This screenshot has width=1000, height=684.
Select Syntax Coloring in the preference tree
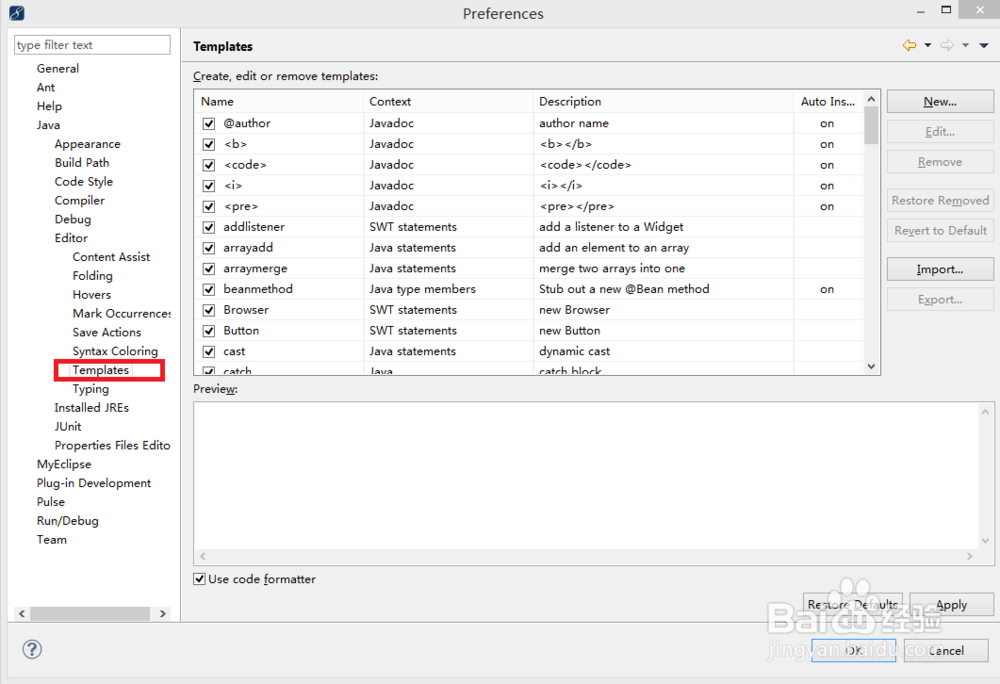coord(115,351)
